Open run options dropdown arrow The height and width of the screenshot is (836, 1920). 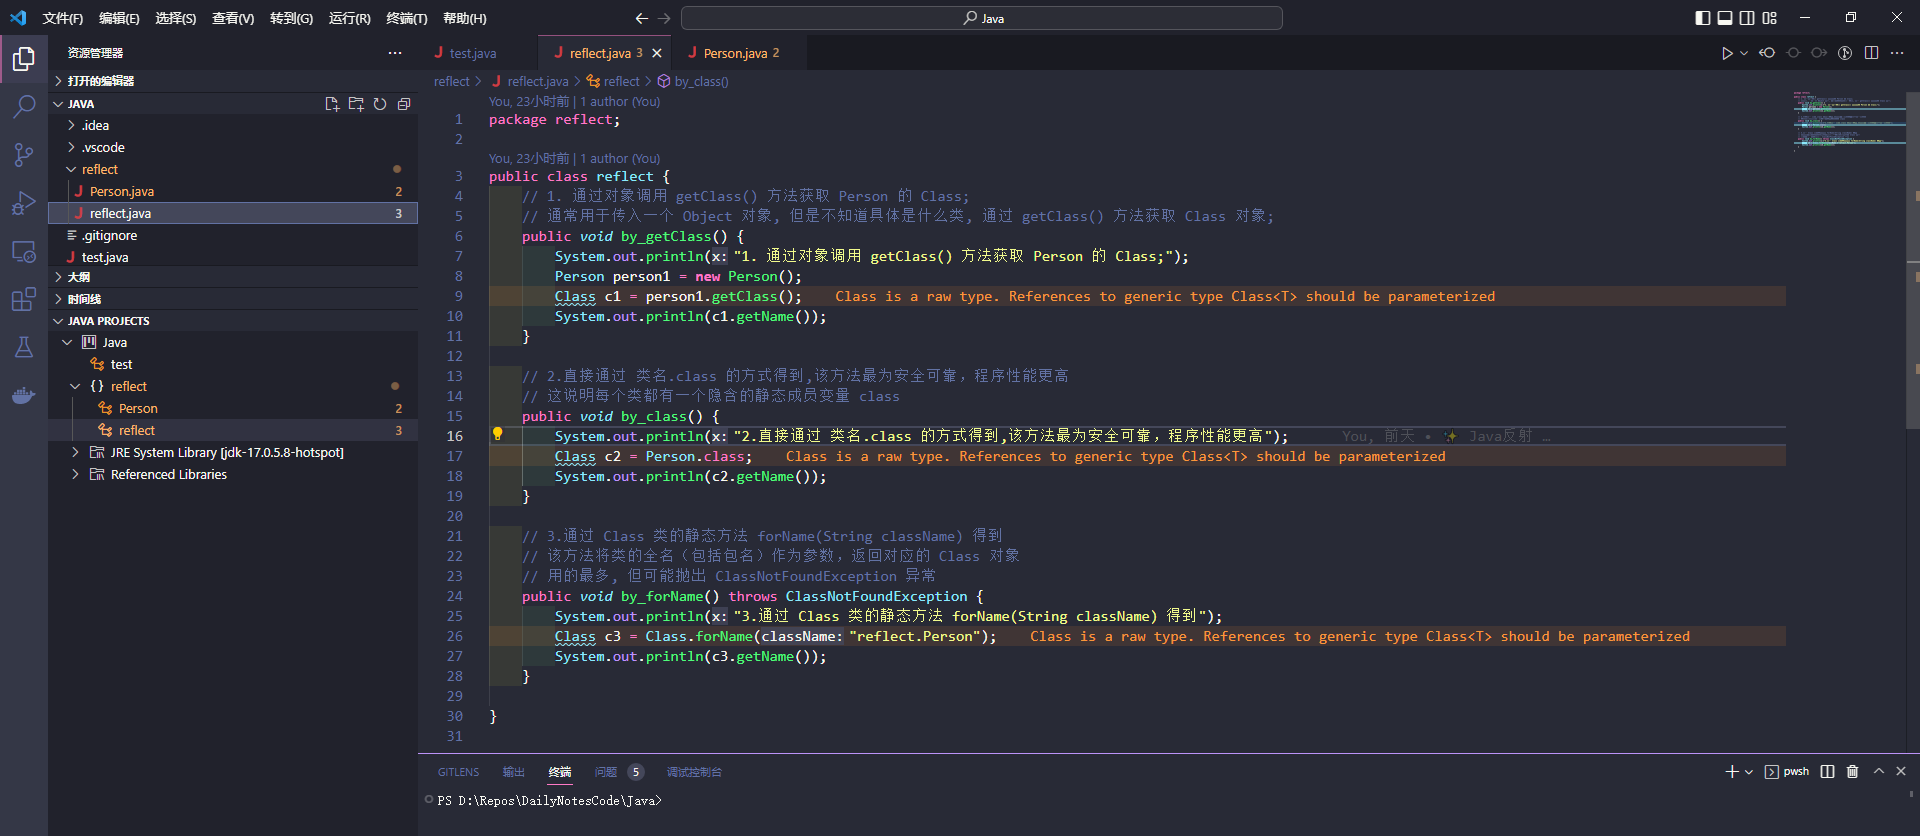(x=1744, y=53)
